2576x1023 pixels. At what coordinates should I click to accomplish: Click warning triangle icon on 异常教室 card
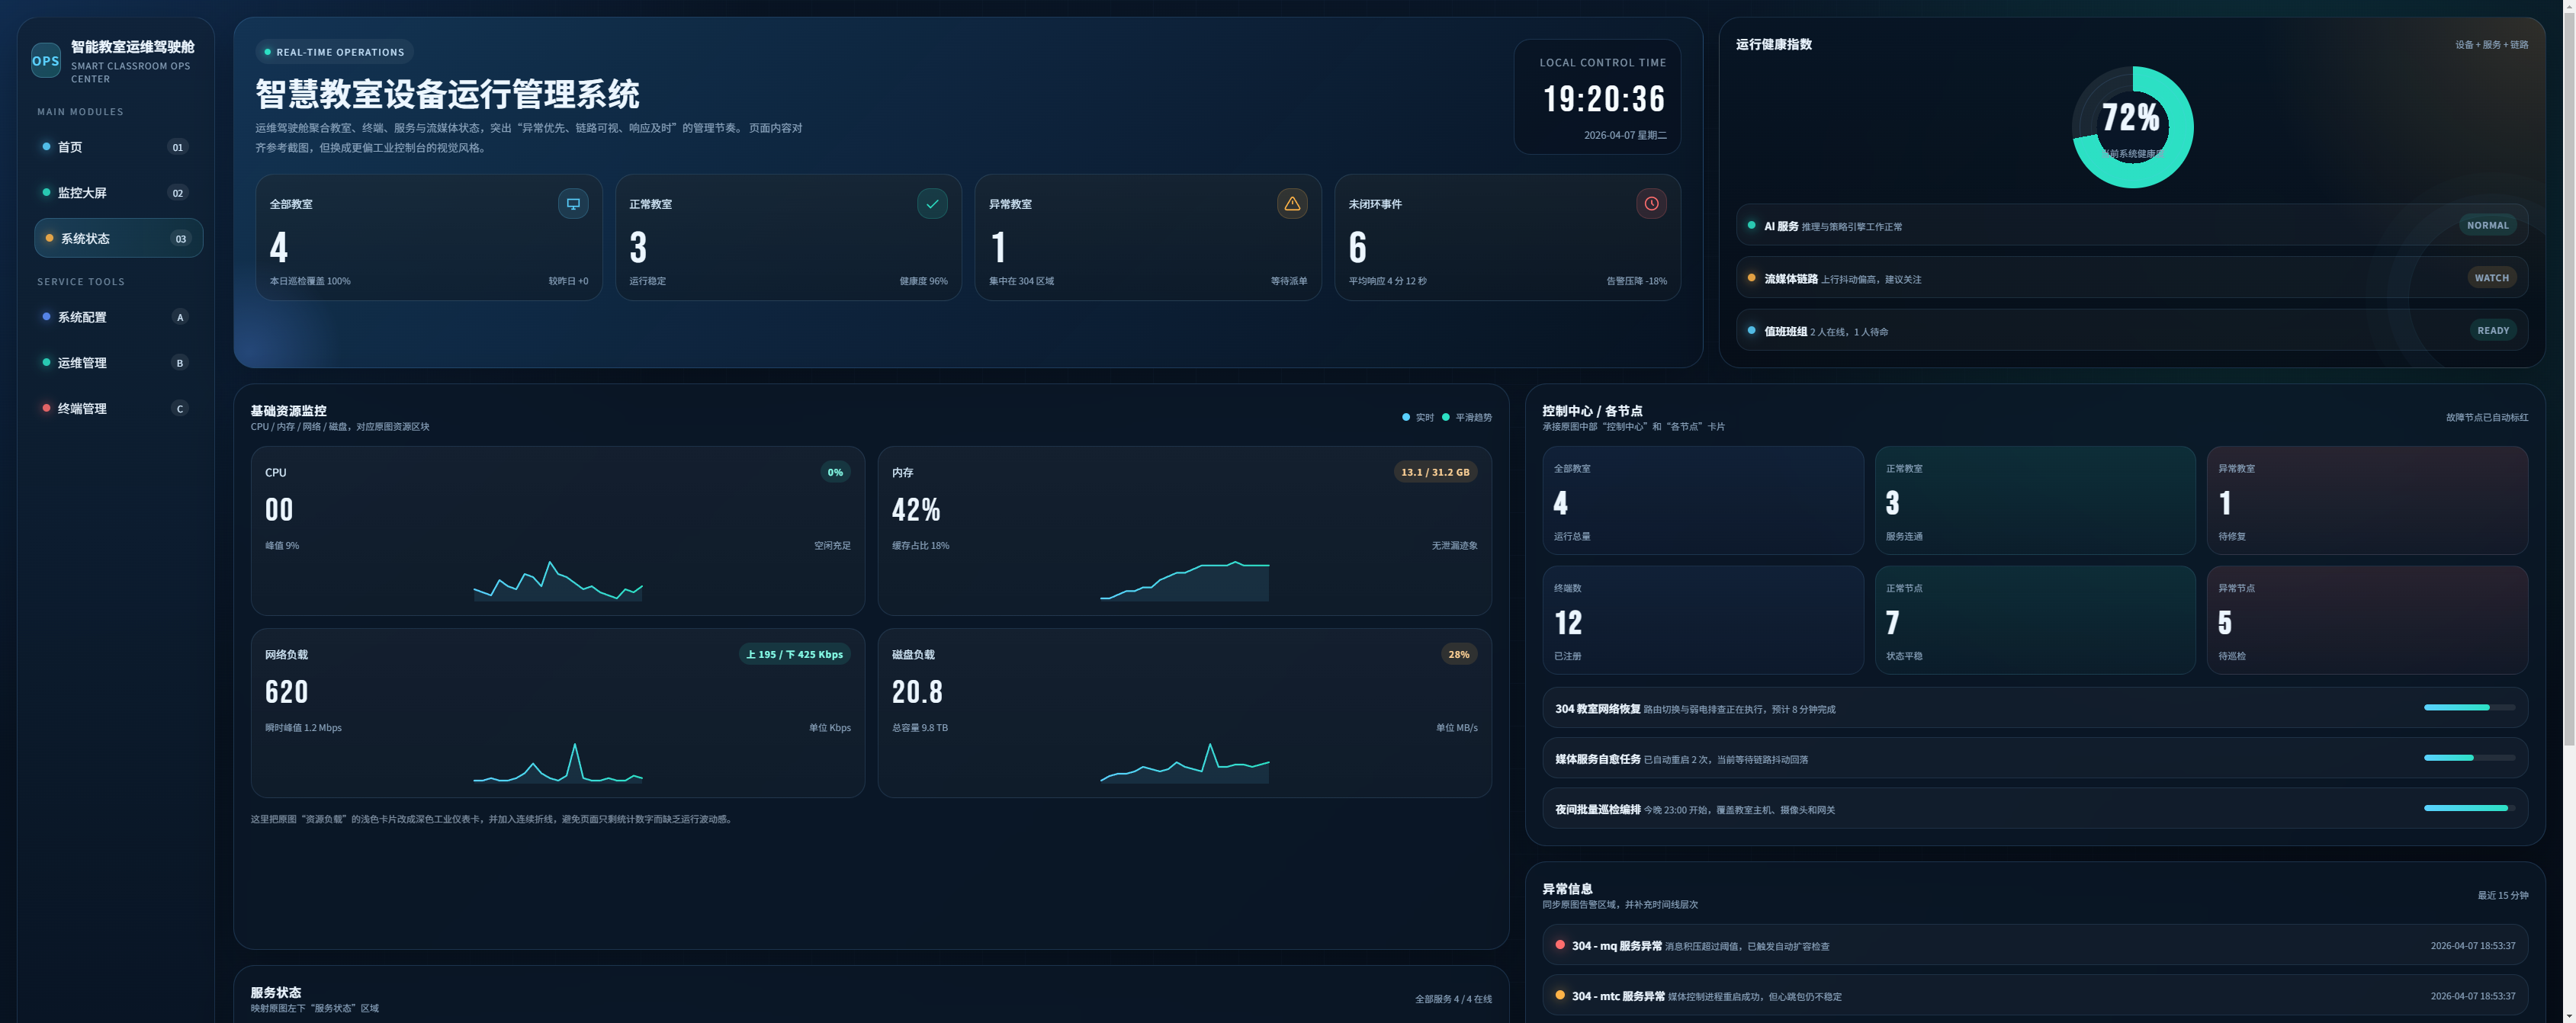[1292, 204]
